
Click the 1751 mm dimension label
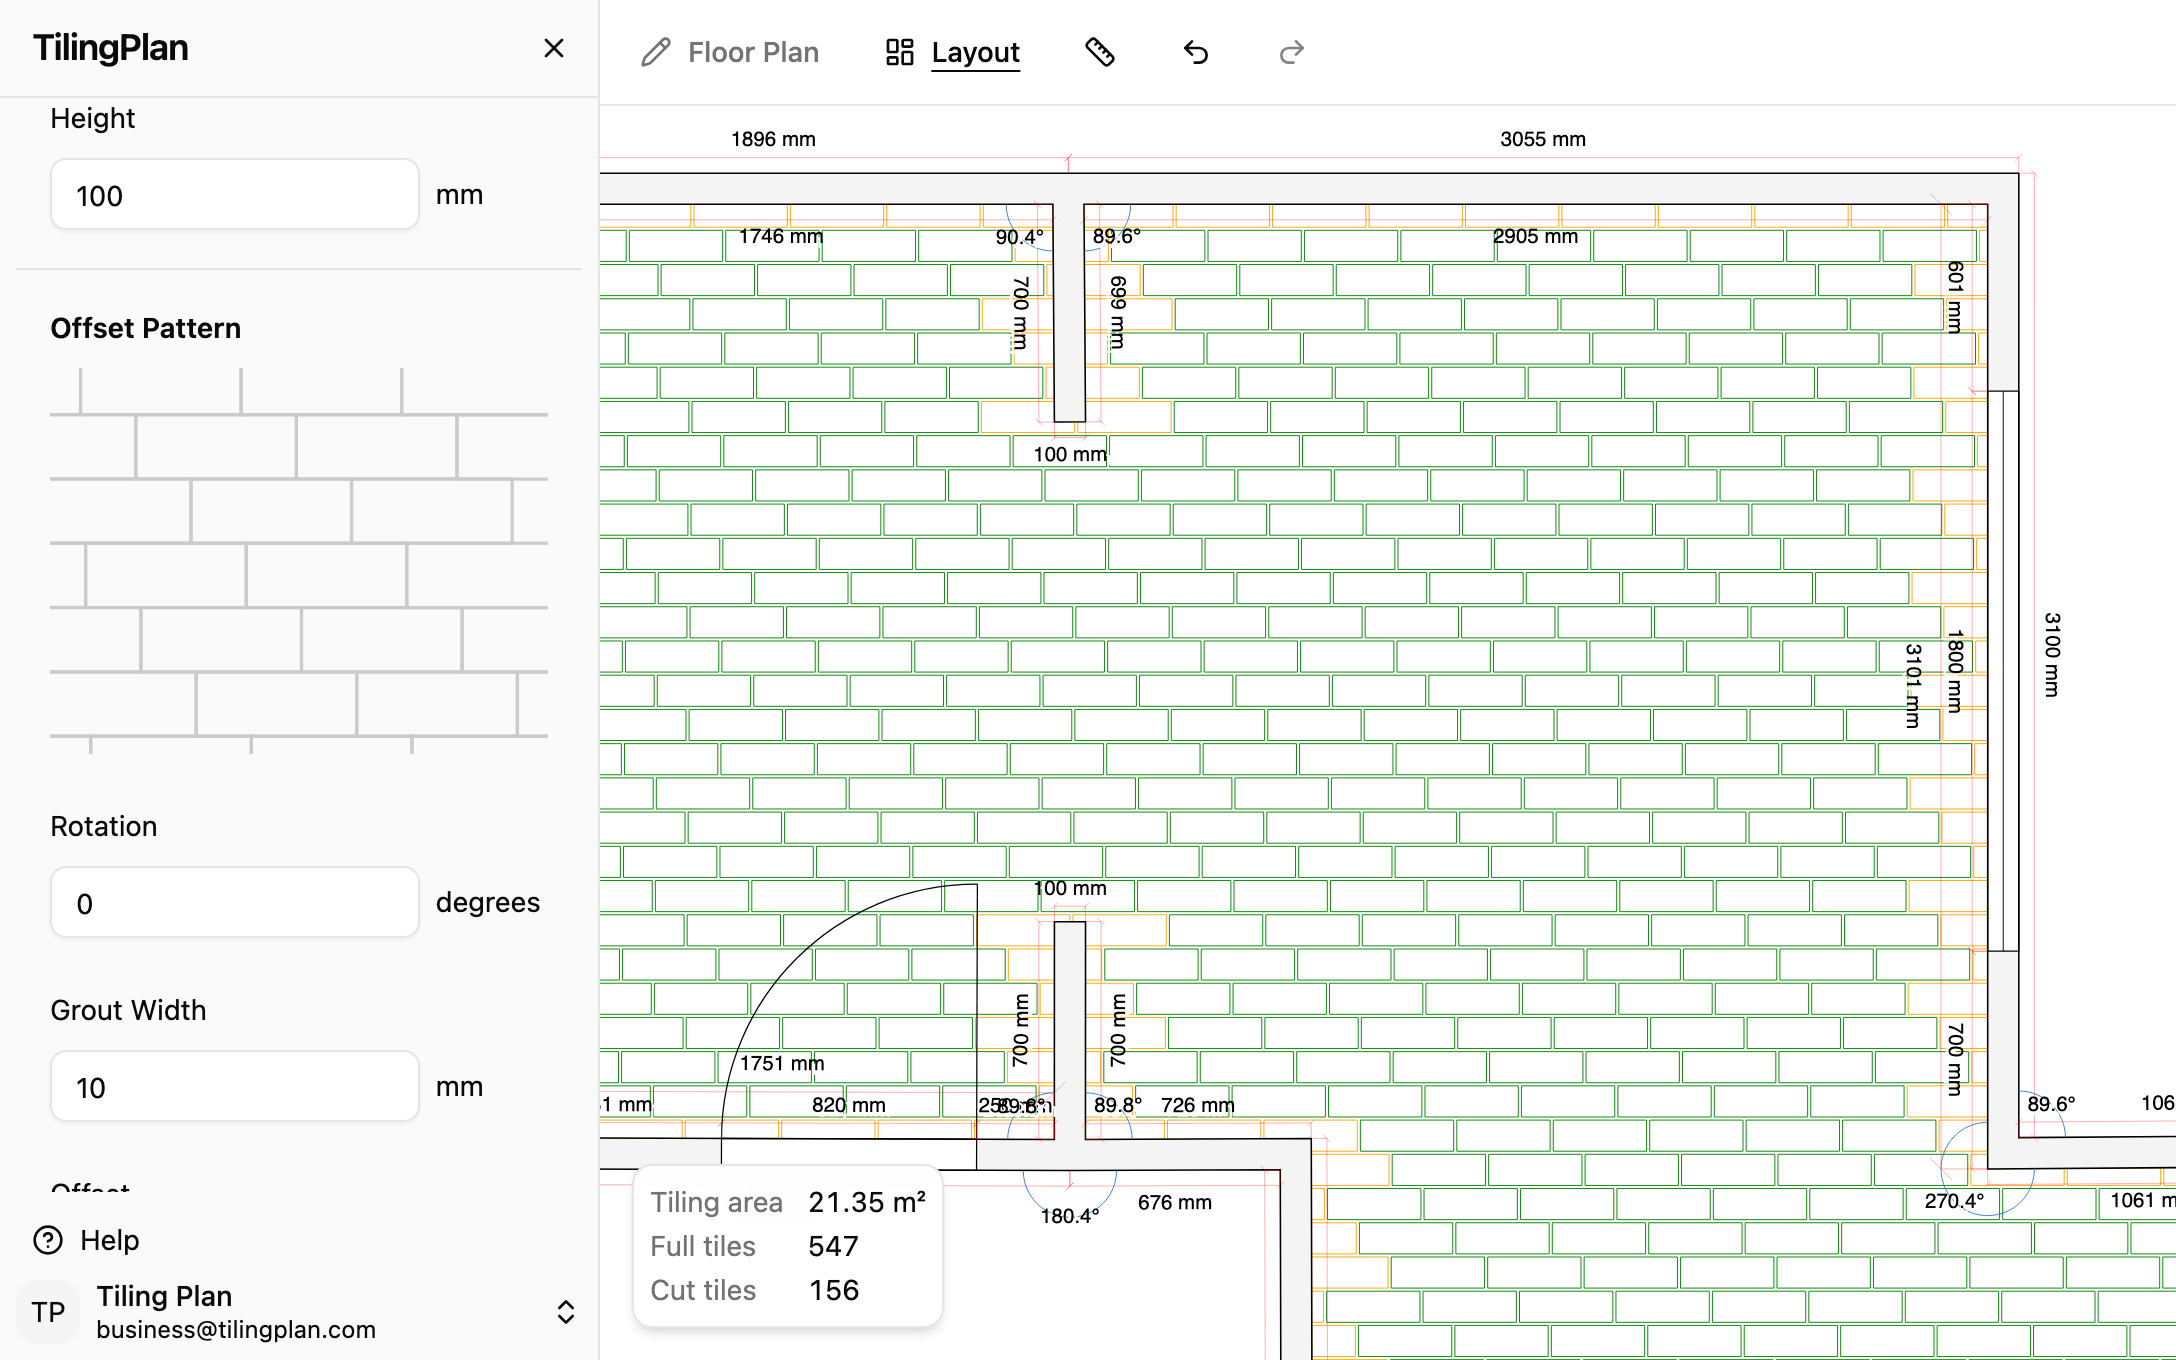pyautogui.click(x=782, y=1063)
